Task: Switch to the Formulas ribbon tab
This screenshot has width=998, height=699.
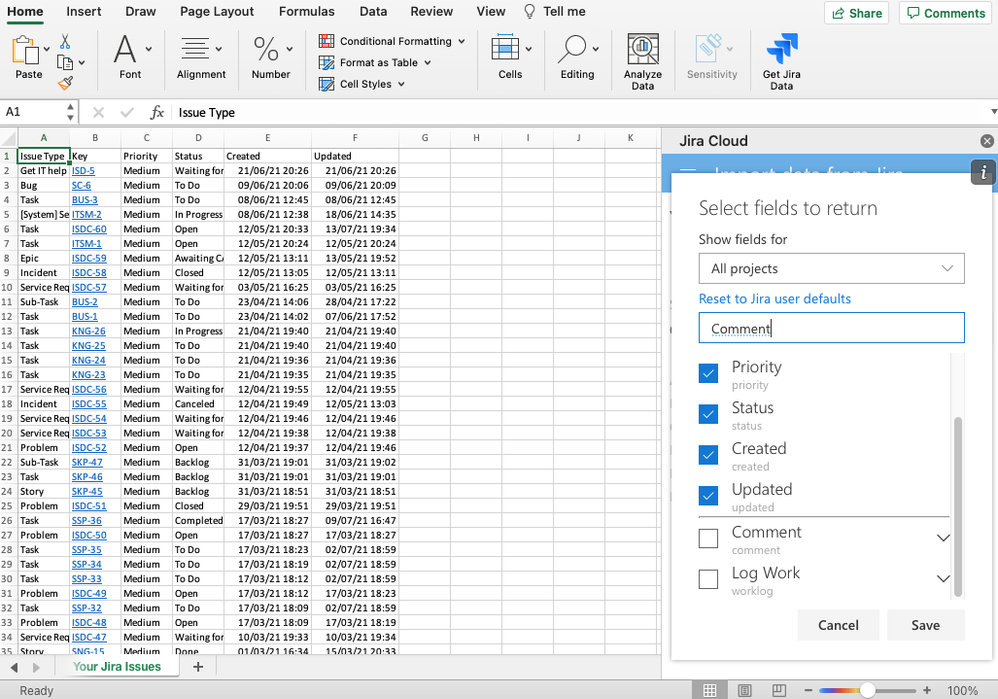Action: pyautogui.click(x=306, y=11)
